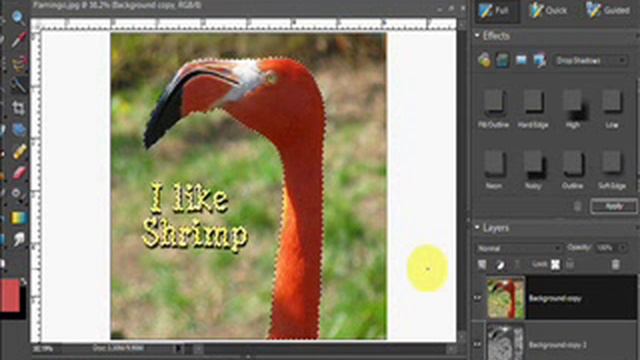Toggle lock all for the layer
Screen dimensions: 640x360
pyautogui.click(x=570, y=264)
